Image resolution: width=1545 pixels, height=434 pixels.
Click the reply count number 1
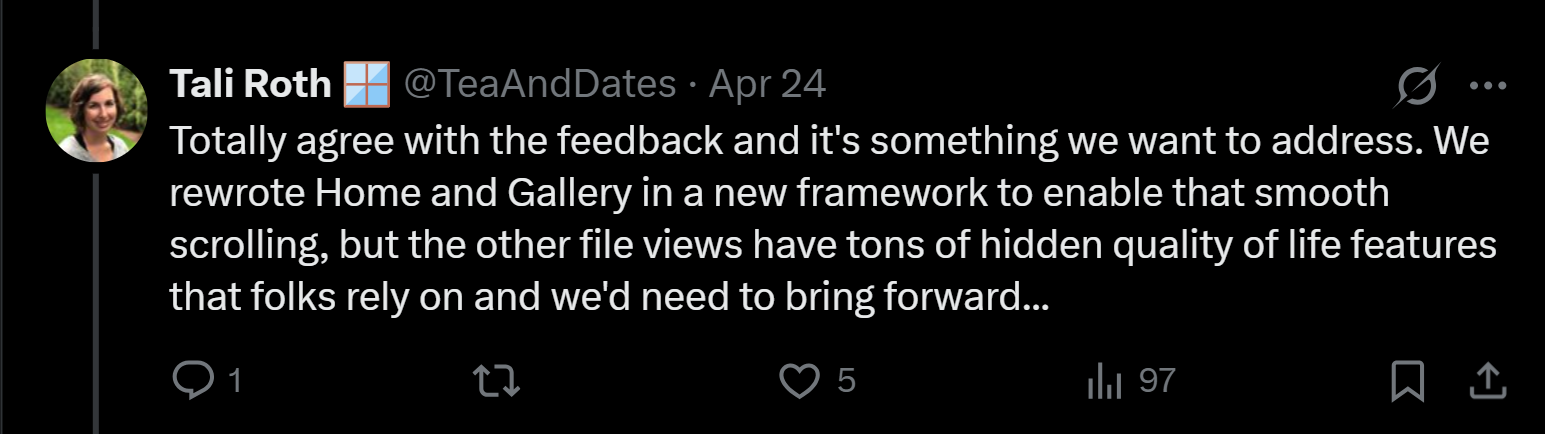(x=234, y=381)
